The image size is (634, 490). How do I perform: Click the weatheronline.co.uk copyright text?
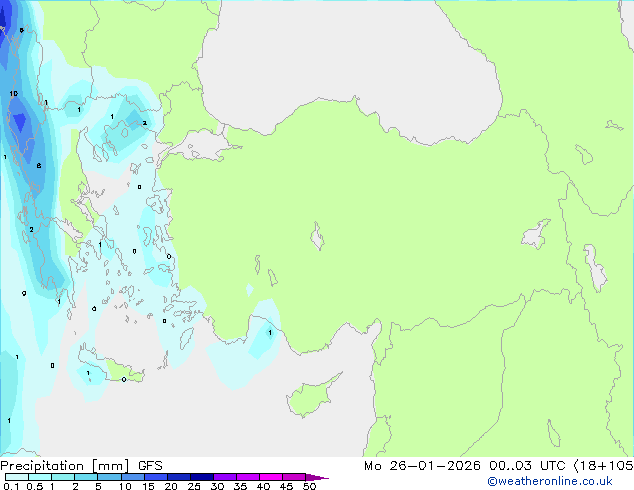click(549, 481)
